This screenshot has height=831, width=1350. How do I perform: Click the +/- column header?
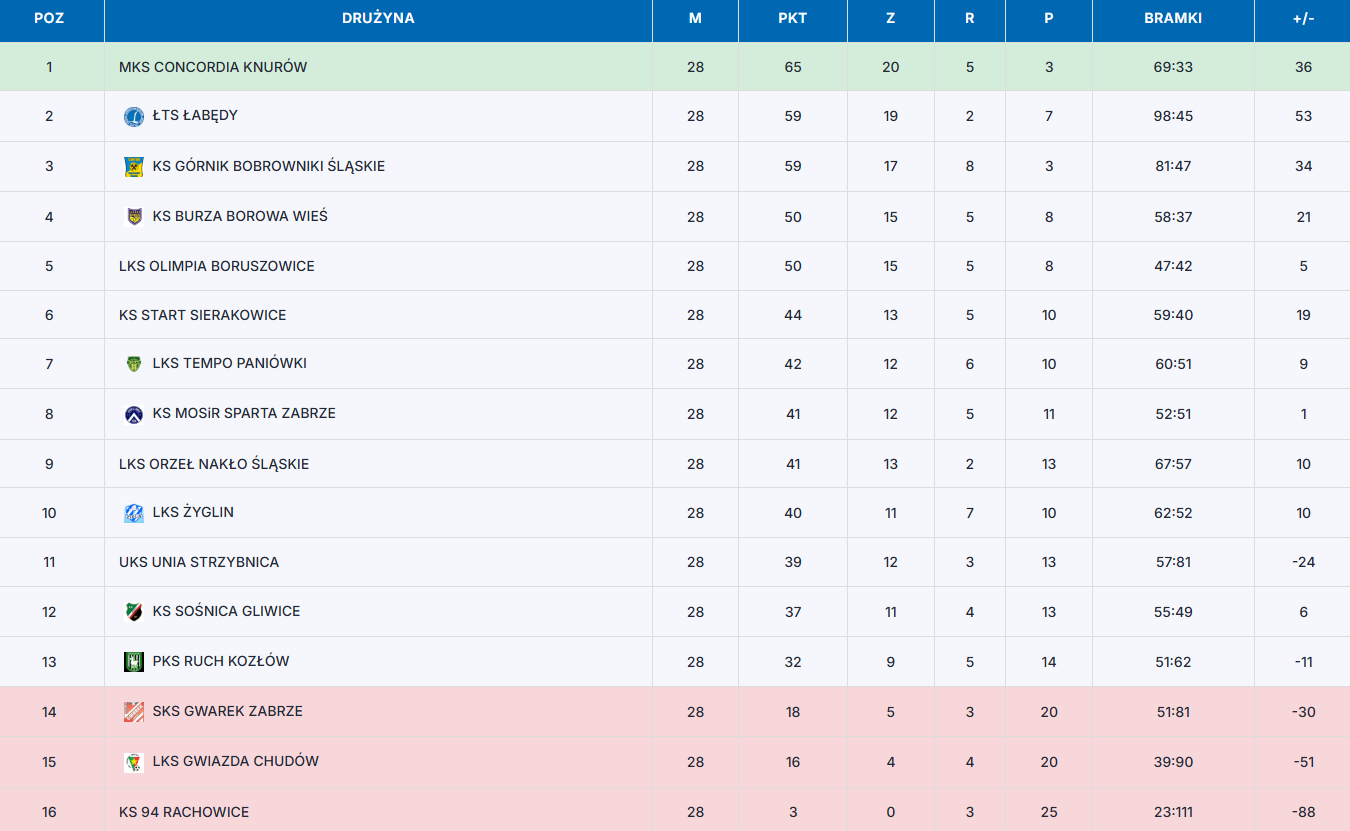(x=1303, y=18)
